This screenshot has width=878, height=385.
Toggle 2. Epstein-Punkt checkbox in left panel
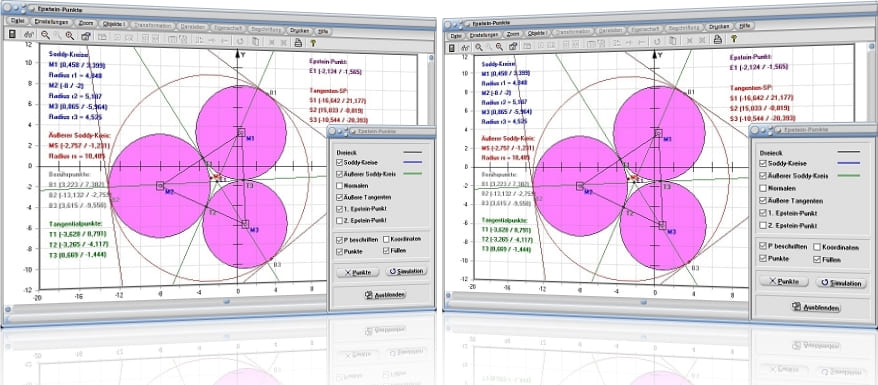coord(340,220)
